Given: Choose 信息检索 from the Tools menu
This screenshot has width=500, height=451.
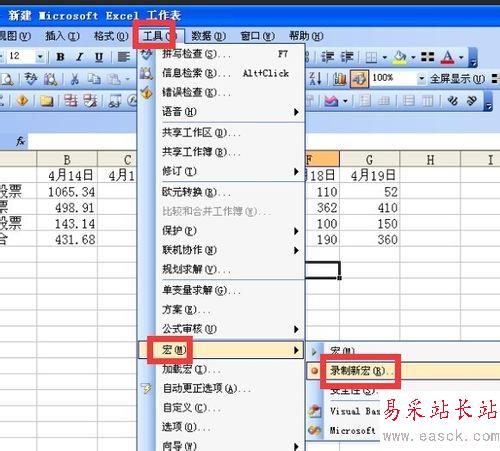Looking at the screenshot, I should click(221, 73).
